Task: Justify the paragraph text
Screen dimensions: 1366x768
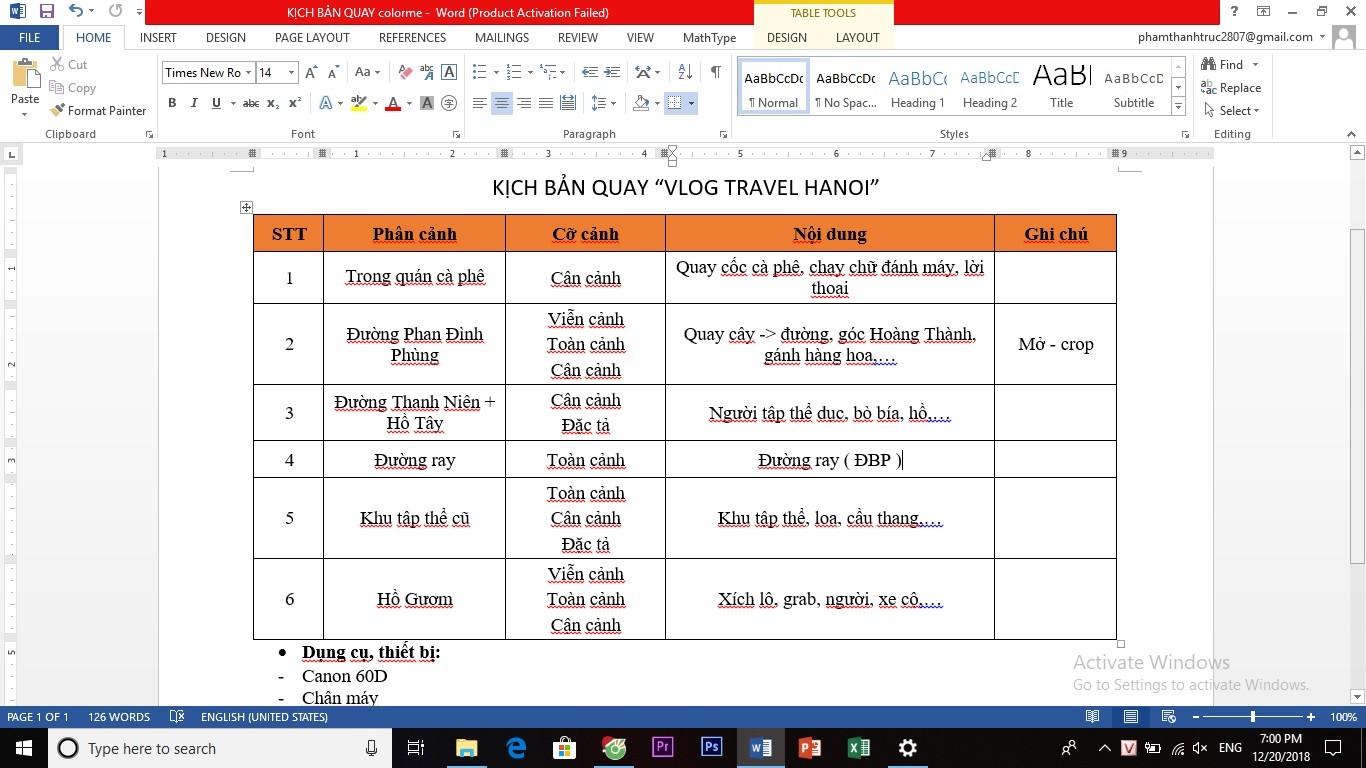Action: 546,103
